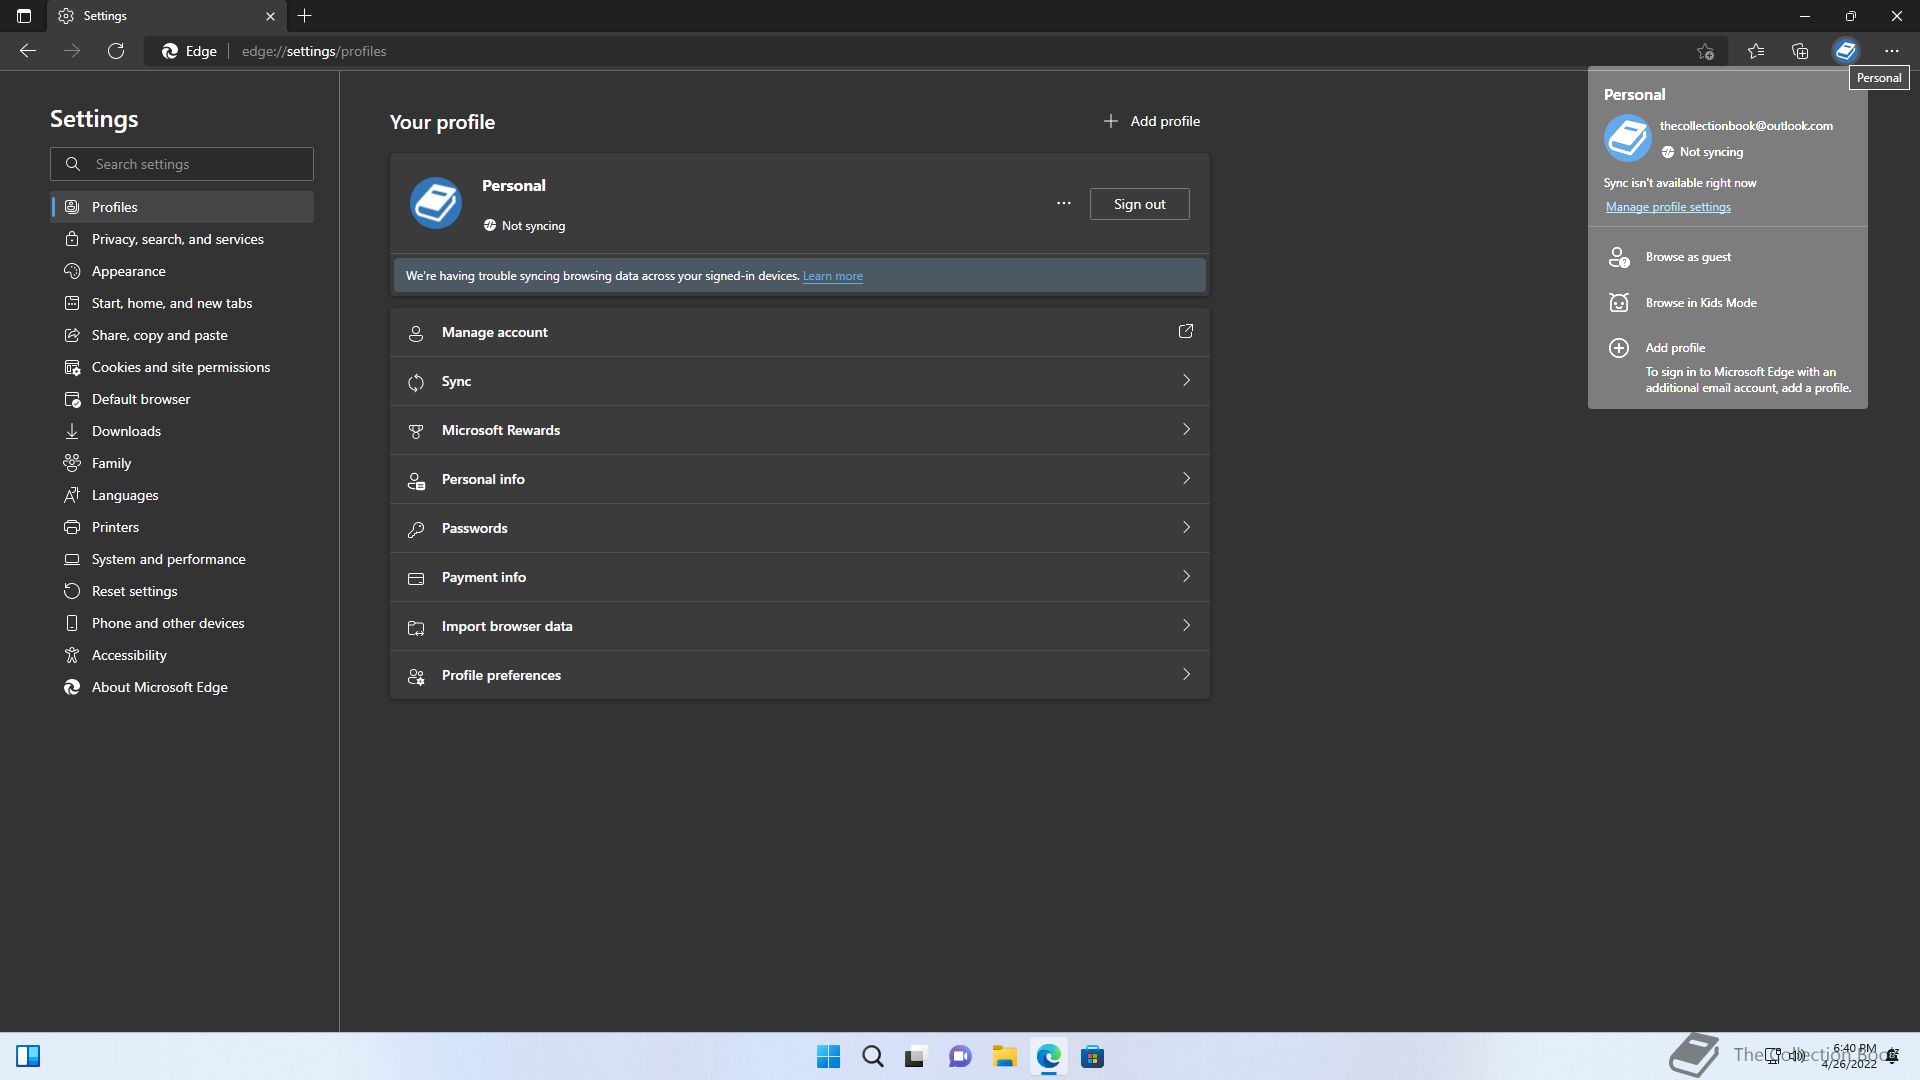This screenshot has height=1080, width=1920.
Task: Open System and performance settings
Action: point(182,559)
